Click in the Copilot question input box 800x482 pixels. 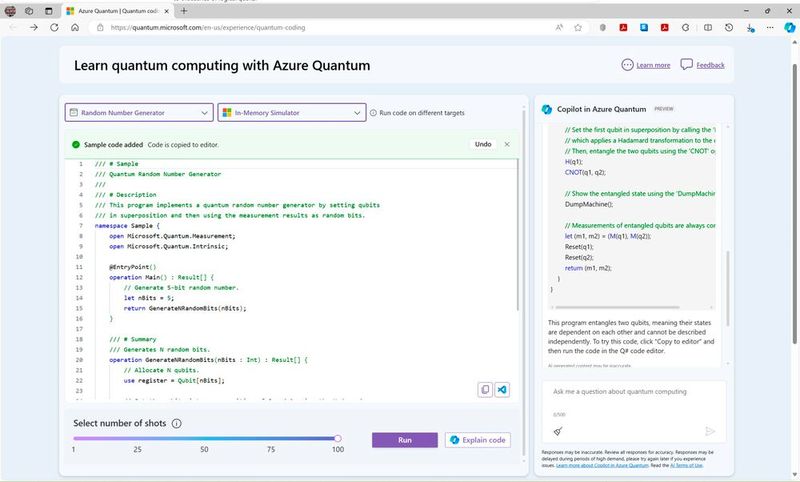633,392
